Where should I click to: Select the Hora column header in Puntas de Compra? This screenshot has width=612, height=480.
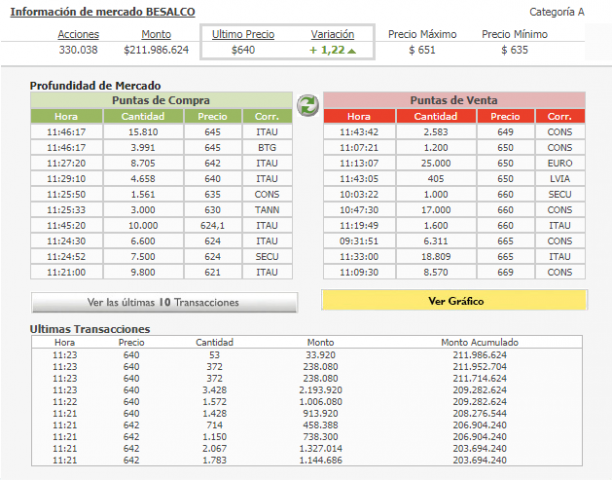66,116
